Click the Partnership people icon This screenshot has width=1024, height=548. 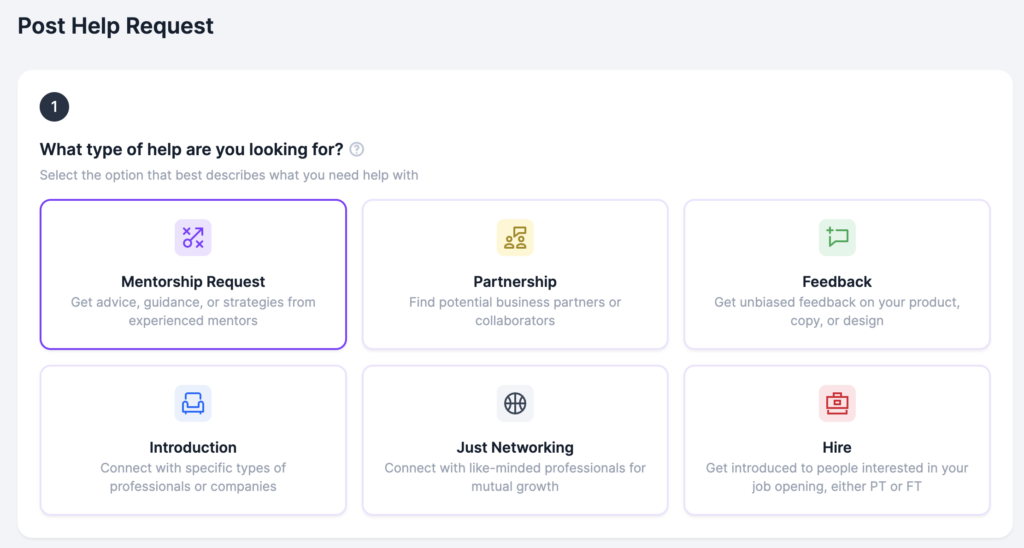(x=515, y=238)
